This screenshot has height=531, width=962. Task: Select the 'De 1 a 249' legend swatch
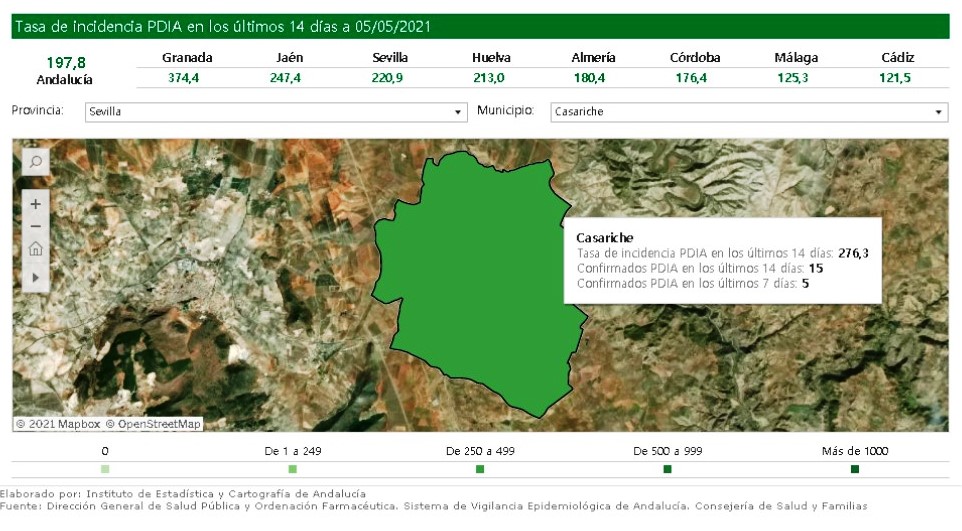pos(293,469)
